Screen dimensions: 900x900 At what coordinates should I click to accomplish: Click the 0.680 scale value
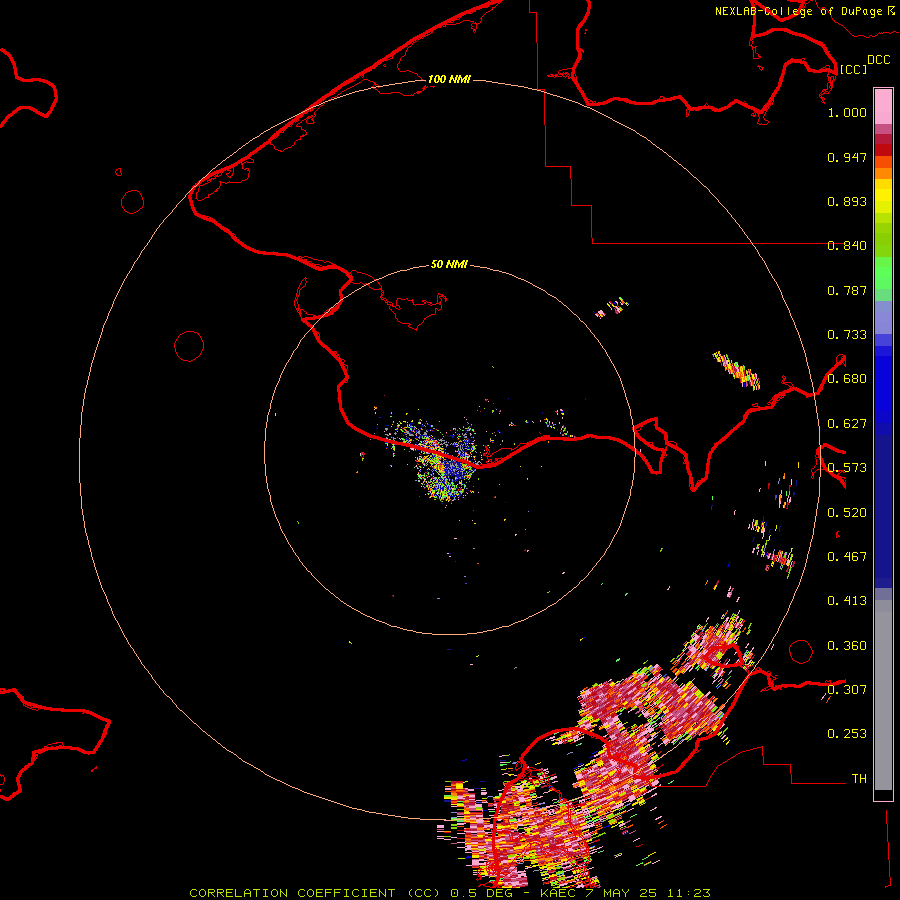[x=847, y=379]
